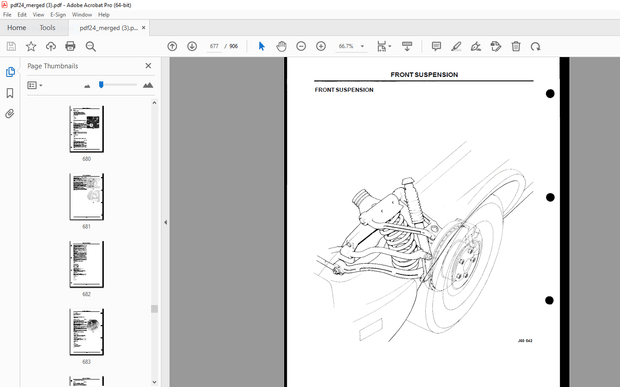Click the J60 042 figure code text
This screenshot has height=387, width=620.
click(x=525, y=340)
